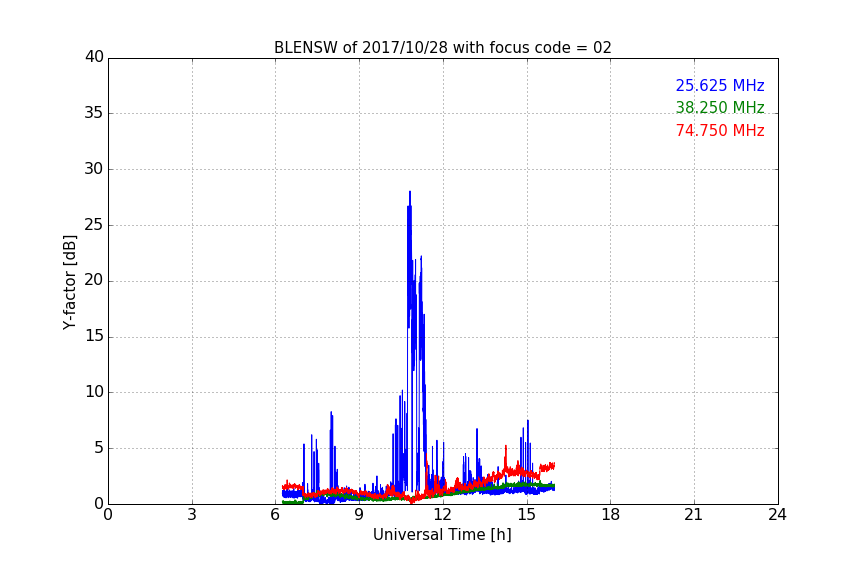Viewport: 864px width, 576px height.
Task: Click x-axis tick label 12
Action: tap(442, 515)
